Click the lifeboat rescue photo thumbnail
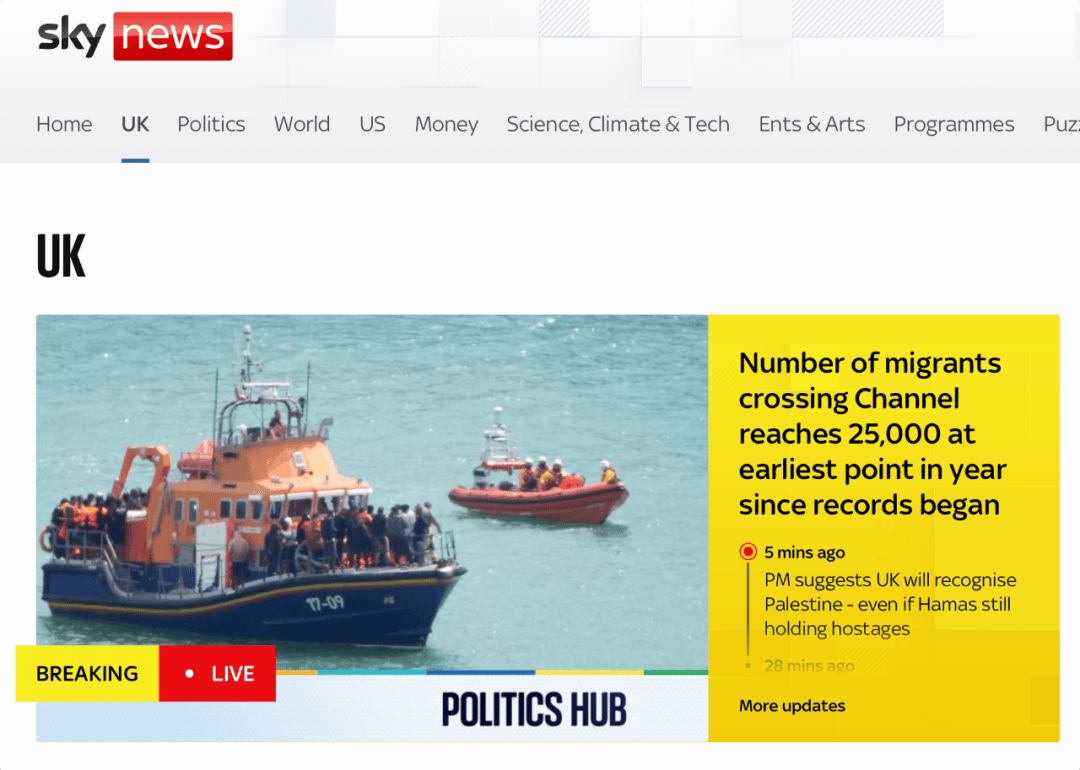 (x=372, y=492)
